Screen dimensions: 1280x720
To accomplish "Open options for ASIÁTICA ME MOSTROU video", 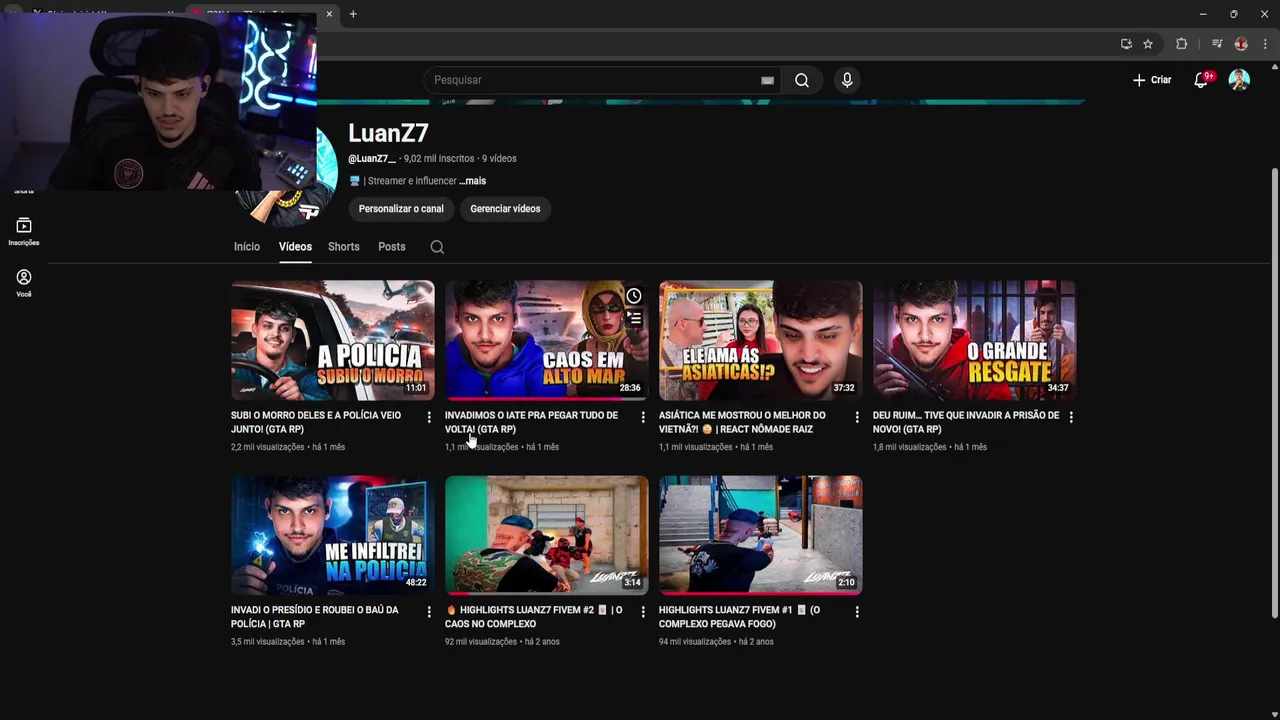I will [857, 417].
